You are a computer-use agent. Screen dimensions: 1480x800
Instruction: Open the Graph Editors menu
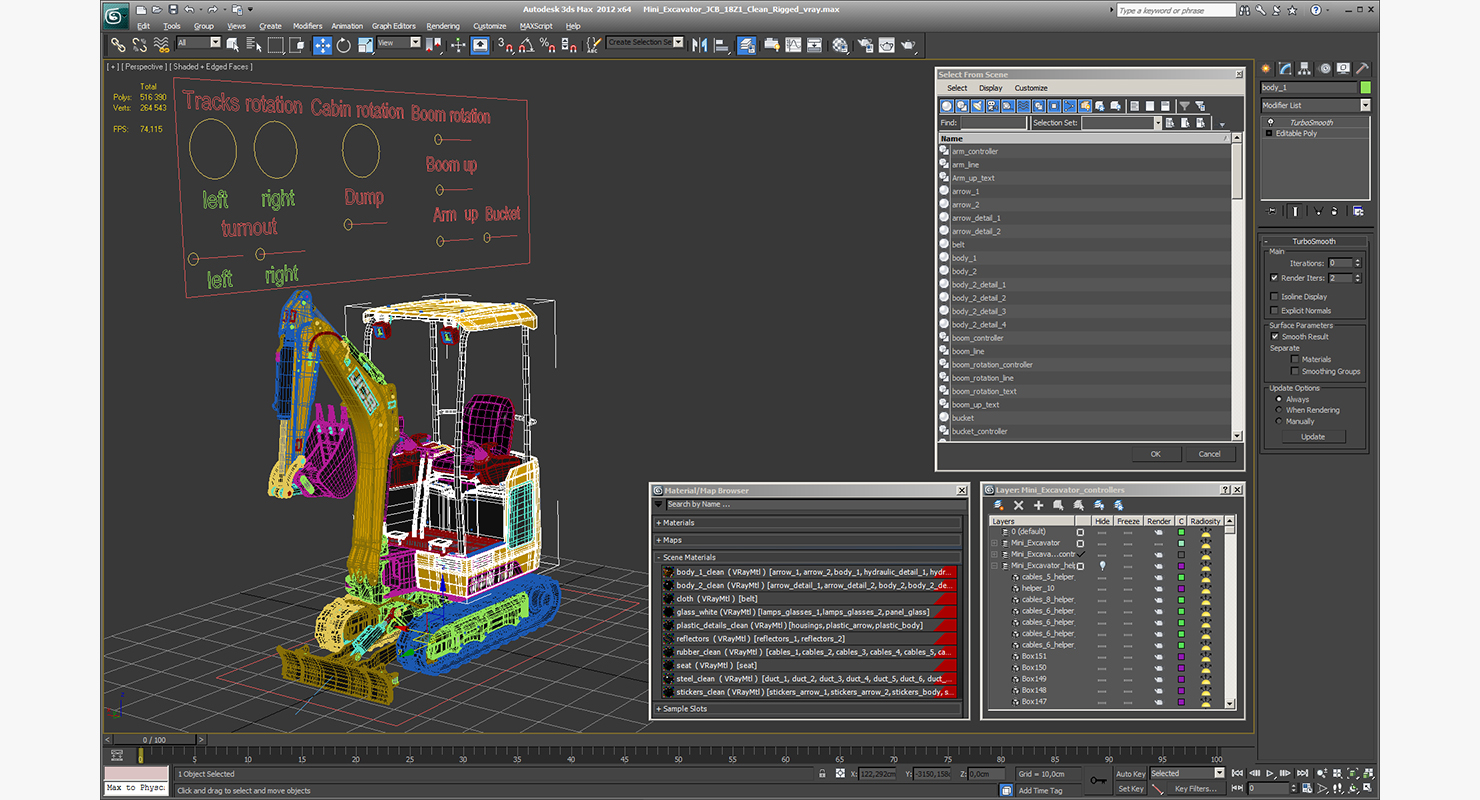click(394, 26)
